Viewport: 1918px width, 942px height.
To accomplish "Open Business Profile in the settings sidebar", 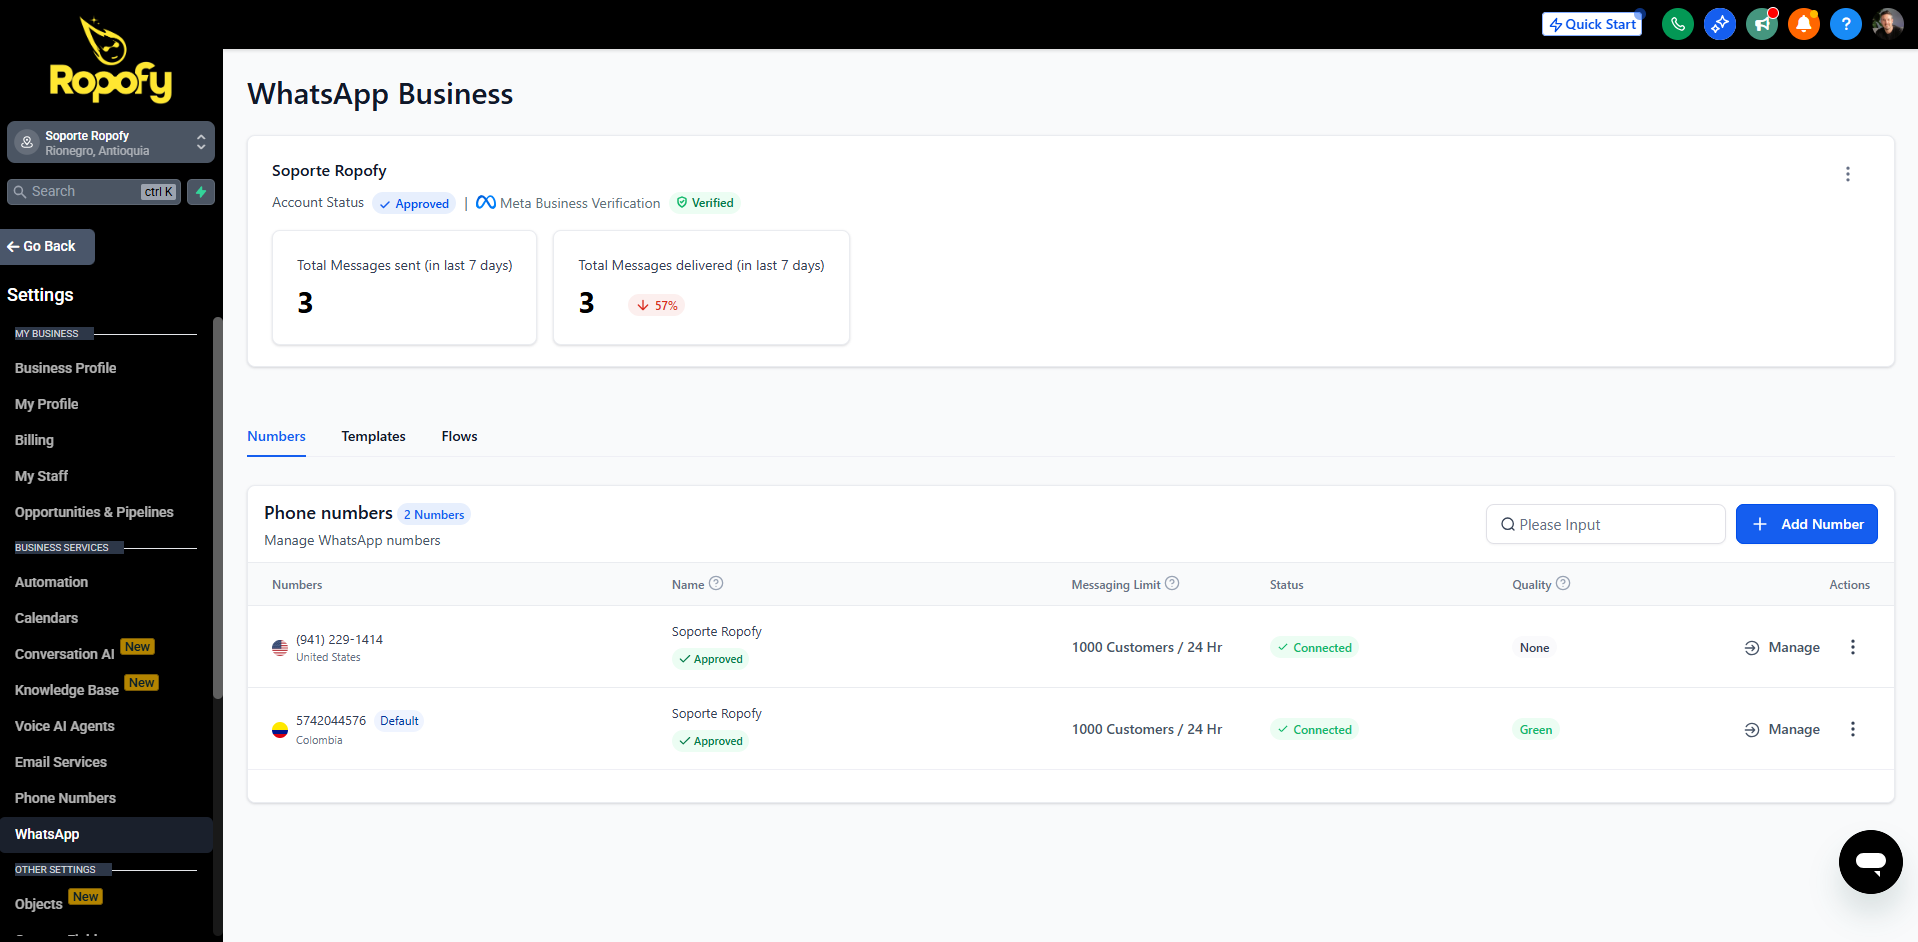I will pyautogui.click(x=66, y=368).
